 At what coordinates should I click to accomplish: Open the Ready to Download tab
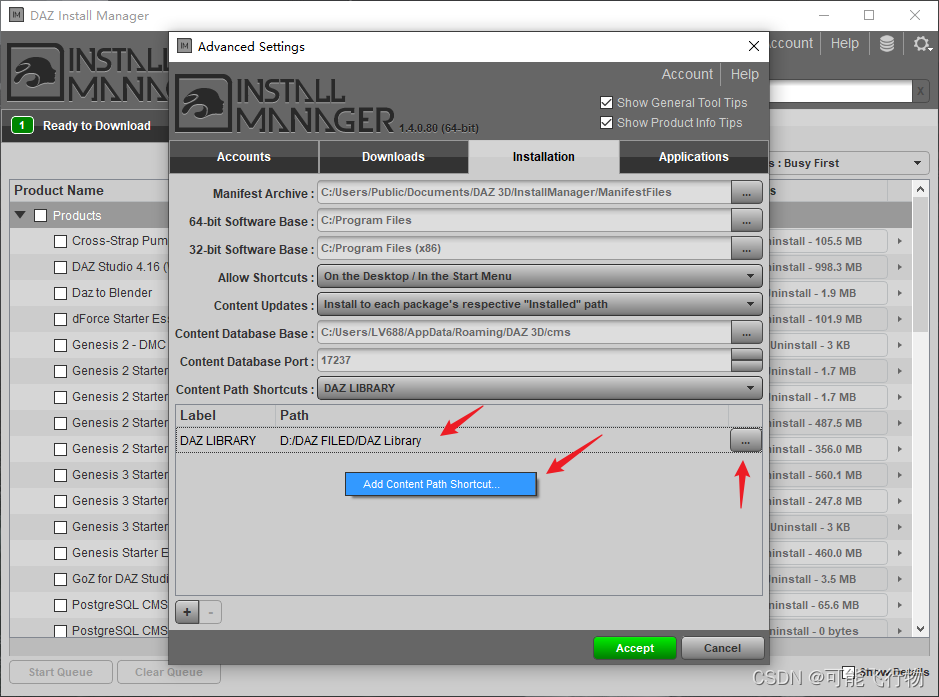click(87, 126)
